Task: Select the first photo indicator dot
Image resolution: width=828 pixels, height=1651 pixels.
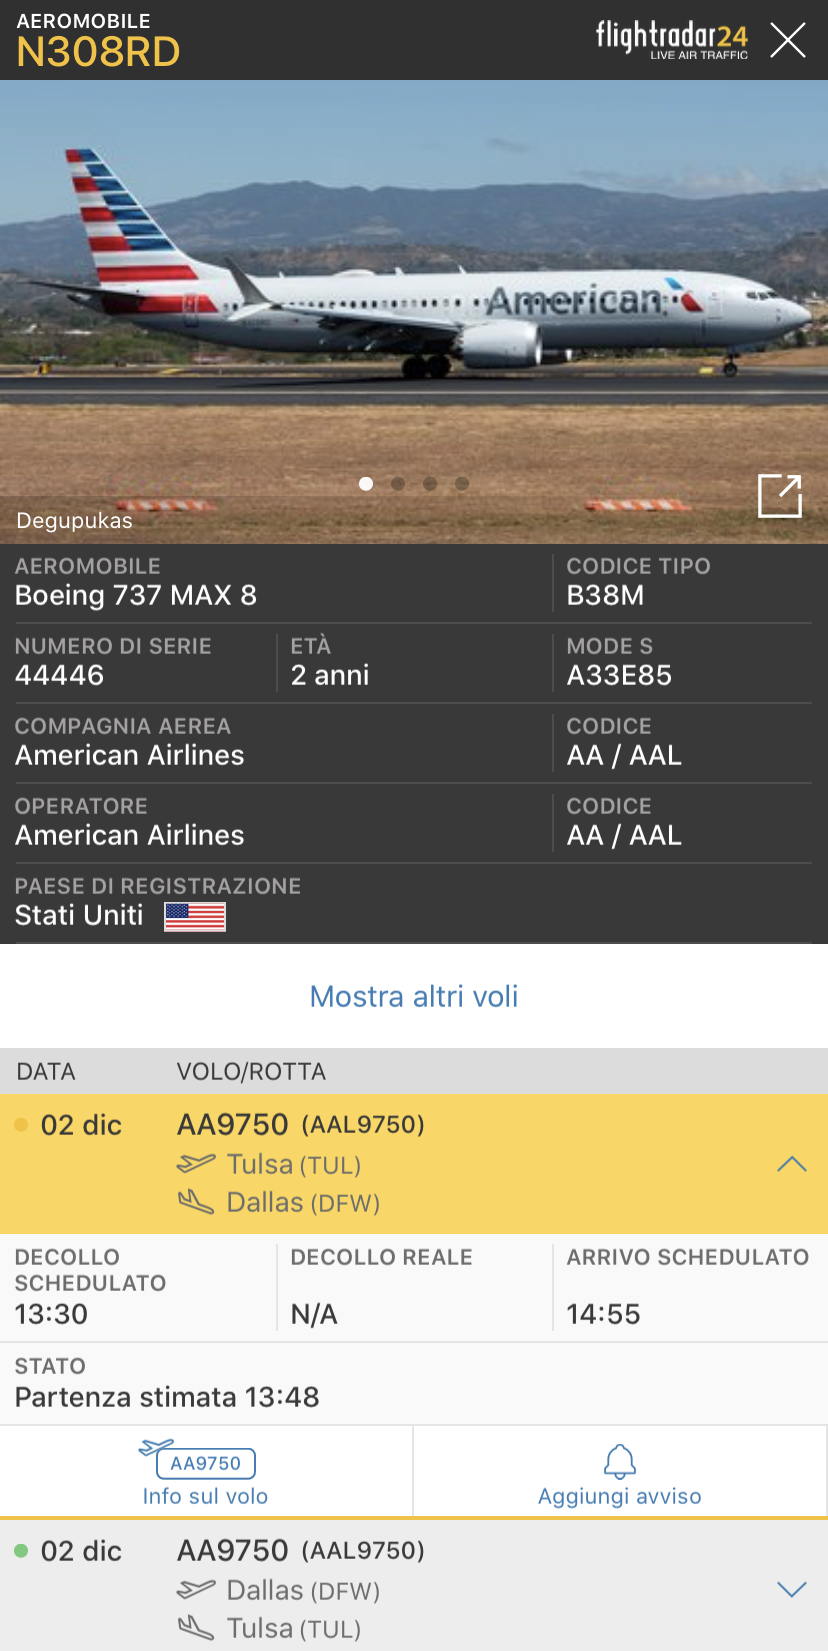Action: pyautogui.click(x=366, y=484)
